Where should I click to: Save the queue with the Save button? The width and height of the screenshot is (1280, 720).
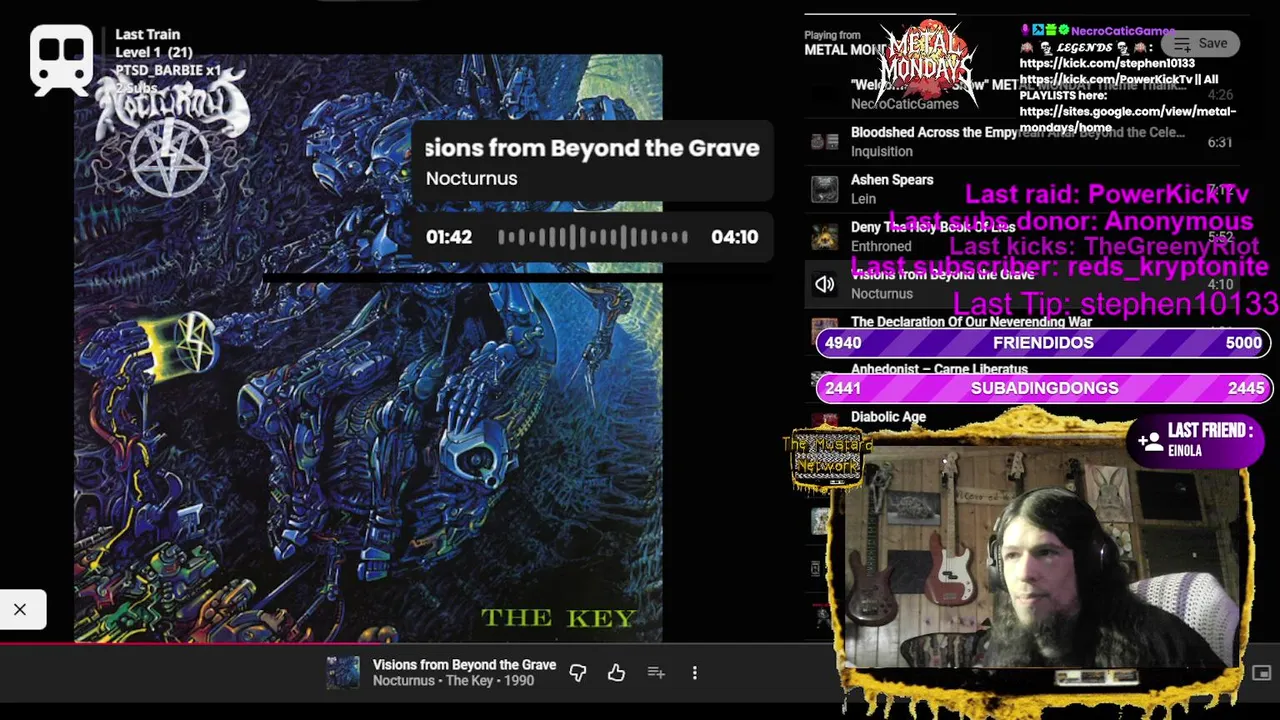(1200, 43)
